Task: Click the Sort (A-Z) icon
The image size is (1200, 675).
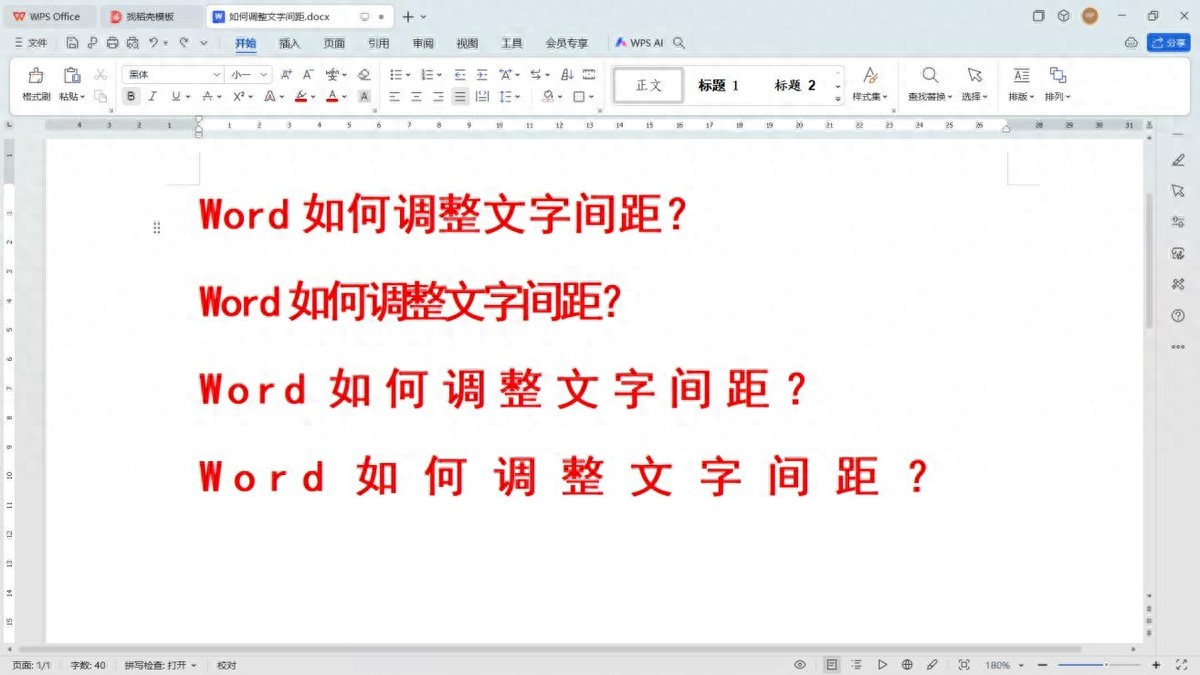Action: click(x=567, y=75)
